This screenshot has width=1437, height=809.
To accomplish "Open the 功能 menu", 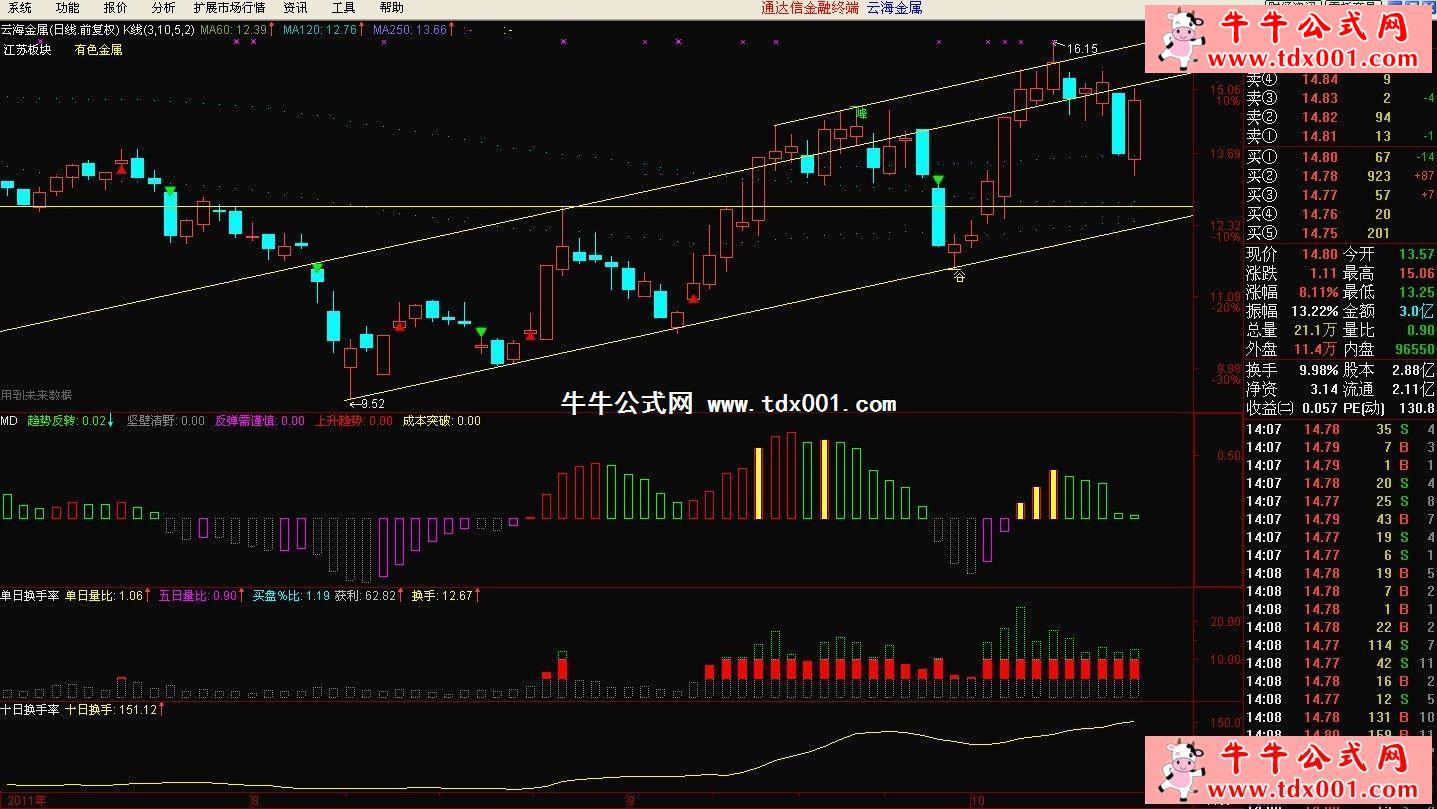I will [67, 8].
